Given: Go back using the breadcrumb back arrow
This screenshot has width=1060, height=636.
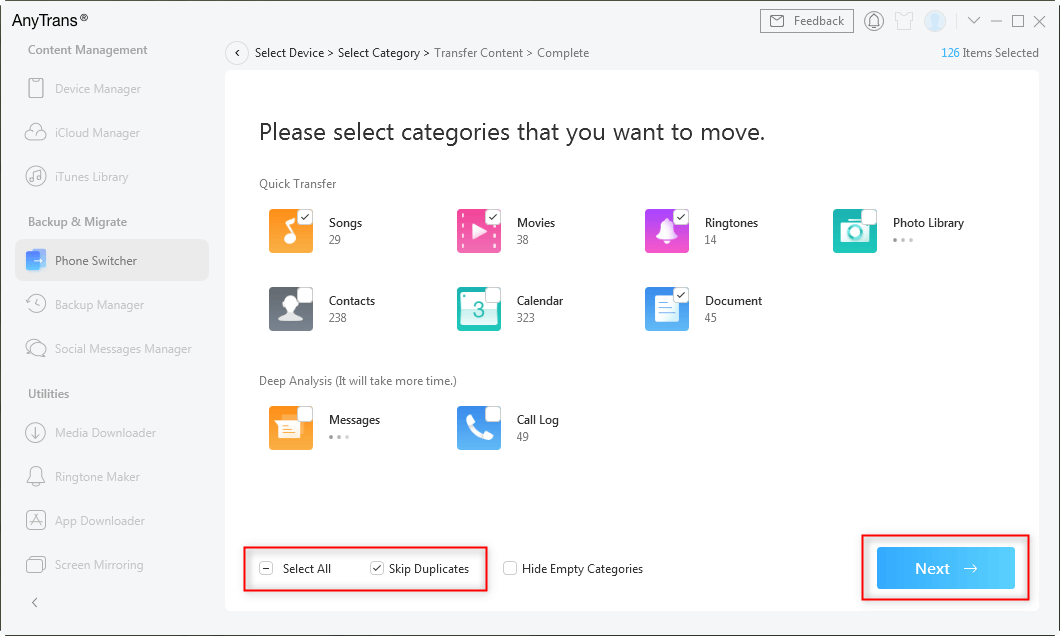Looking at the screenshot, I should (237, 53).
